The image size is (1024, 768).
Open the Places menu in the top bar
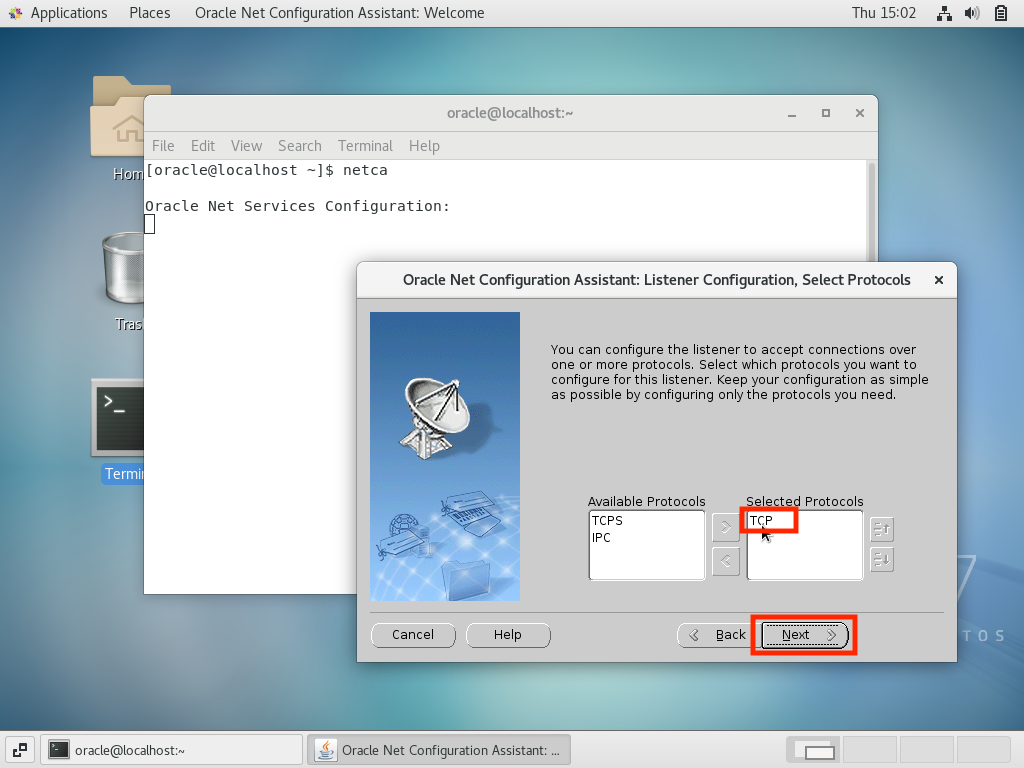click(x=150, y=13)
